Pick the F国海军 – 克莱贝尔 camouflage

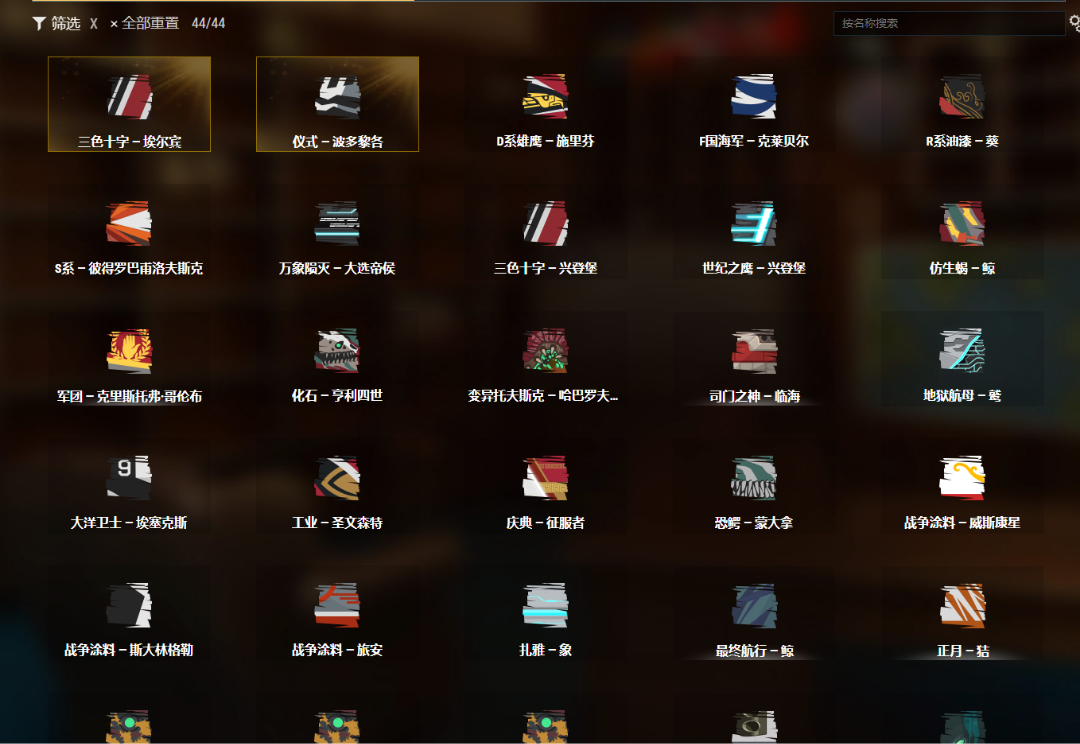(x=754, y=104)
